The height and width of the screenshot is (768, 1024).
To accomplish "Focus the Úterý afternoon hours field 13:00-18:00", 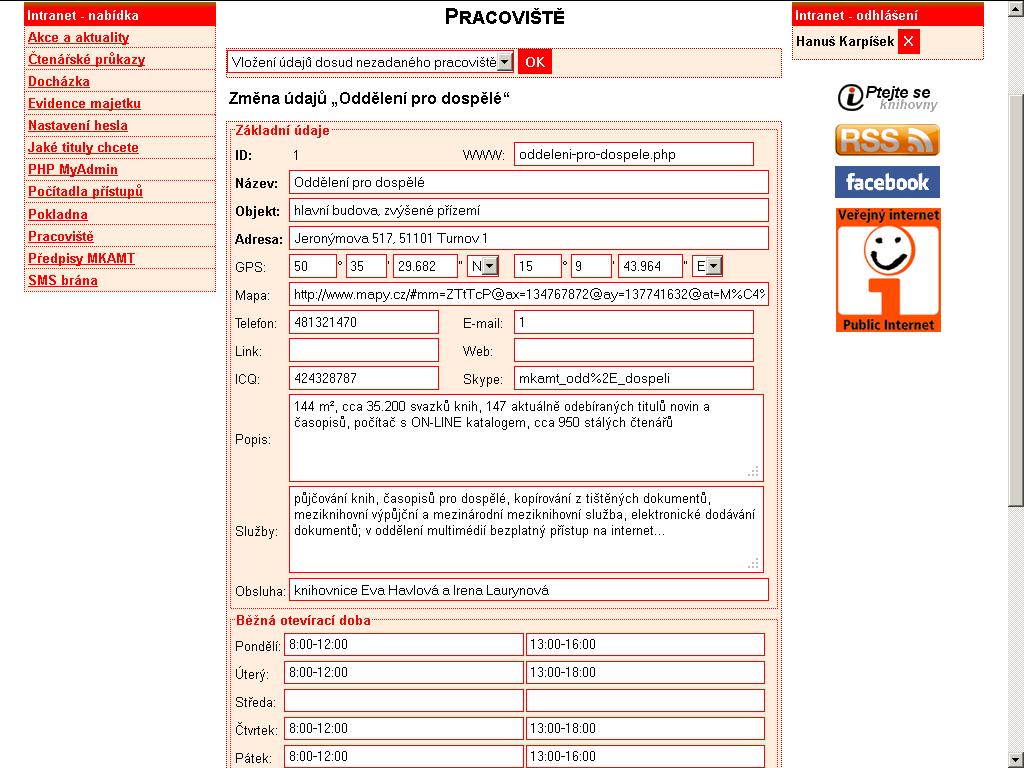I will point(645,673).
